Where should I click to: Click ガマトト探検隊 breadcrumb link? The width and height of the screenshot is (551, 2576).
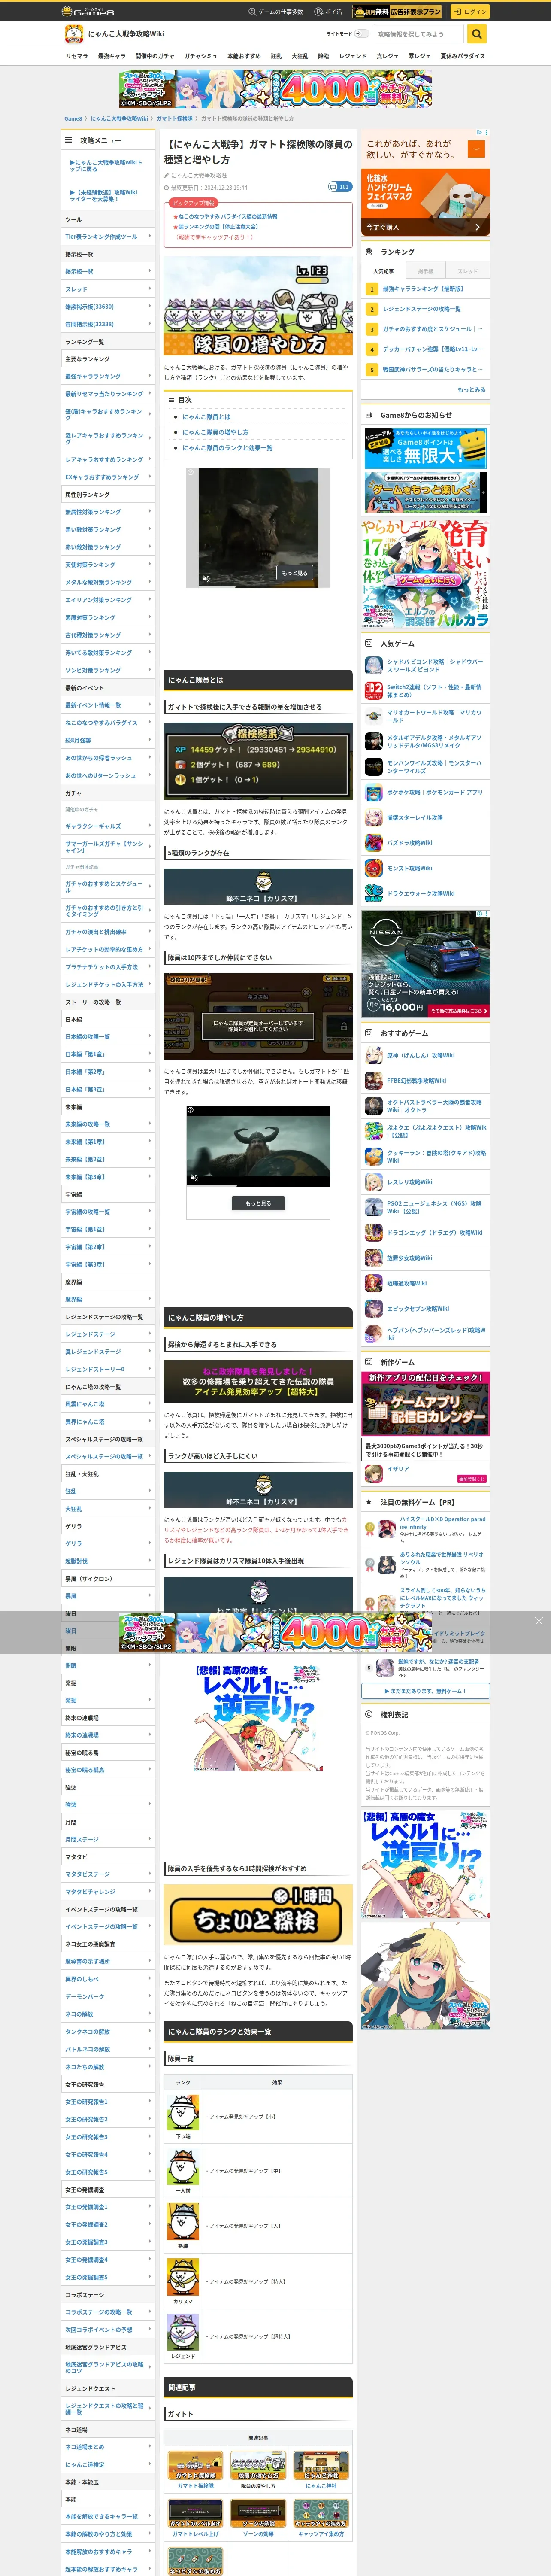(x=174, y=118)
